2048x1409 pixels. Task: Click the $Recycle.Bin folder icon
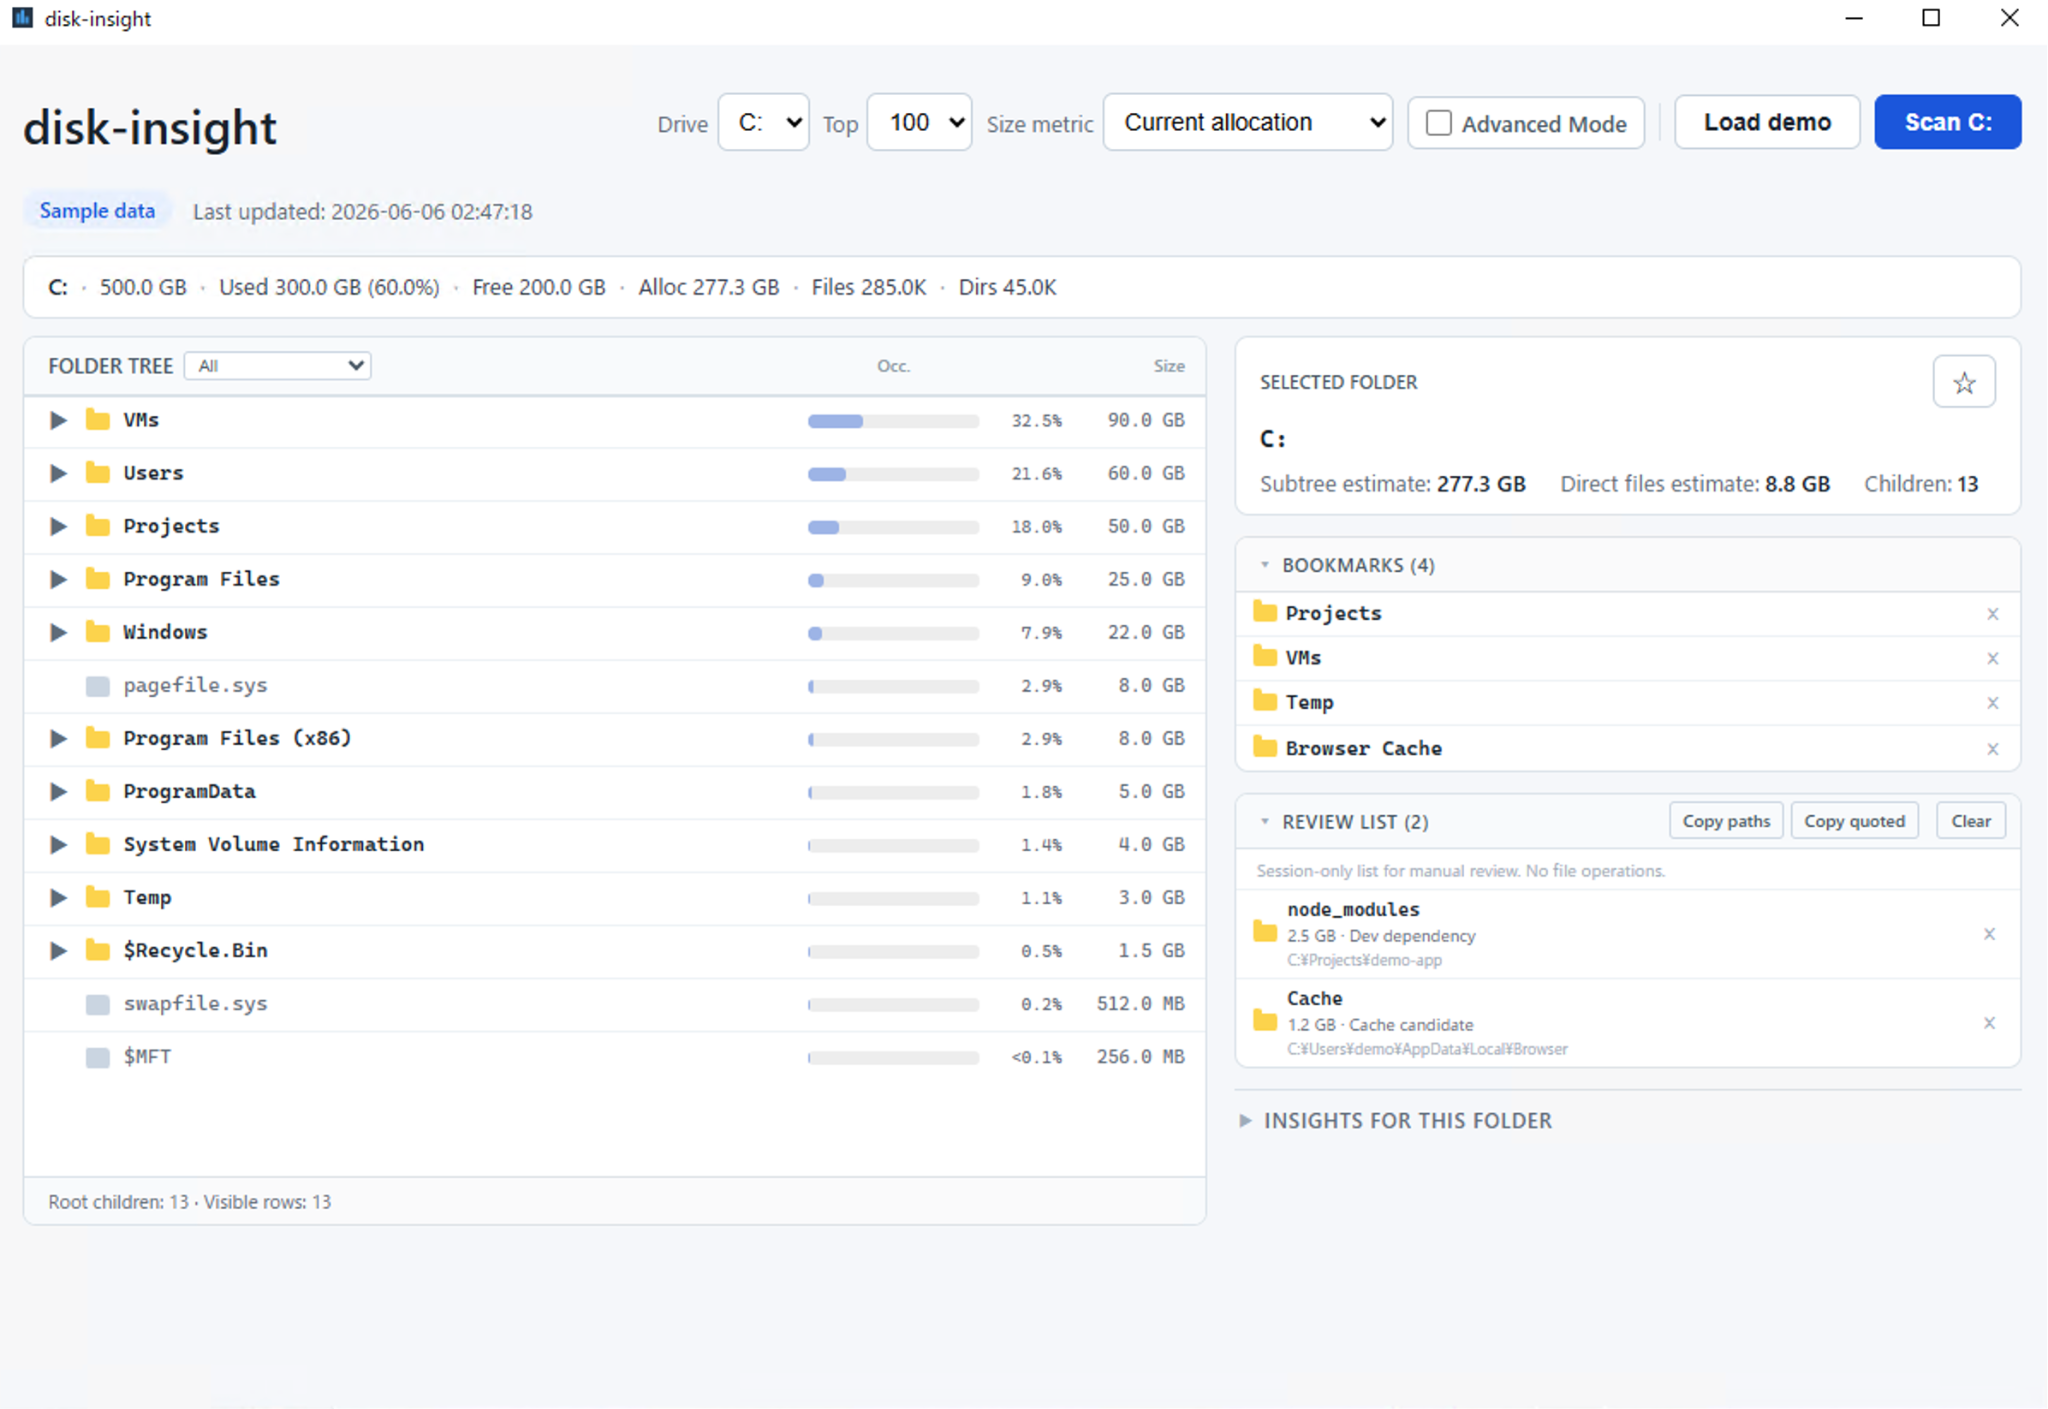(97, 949)
